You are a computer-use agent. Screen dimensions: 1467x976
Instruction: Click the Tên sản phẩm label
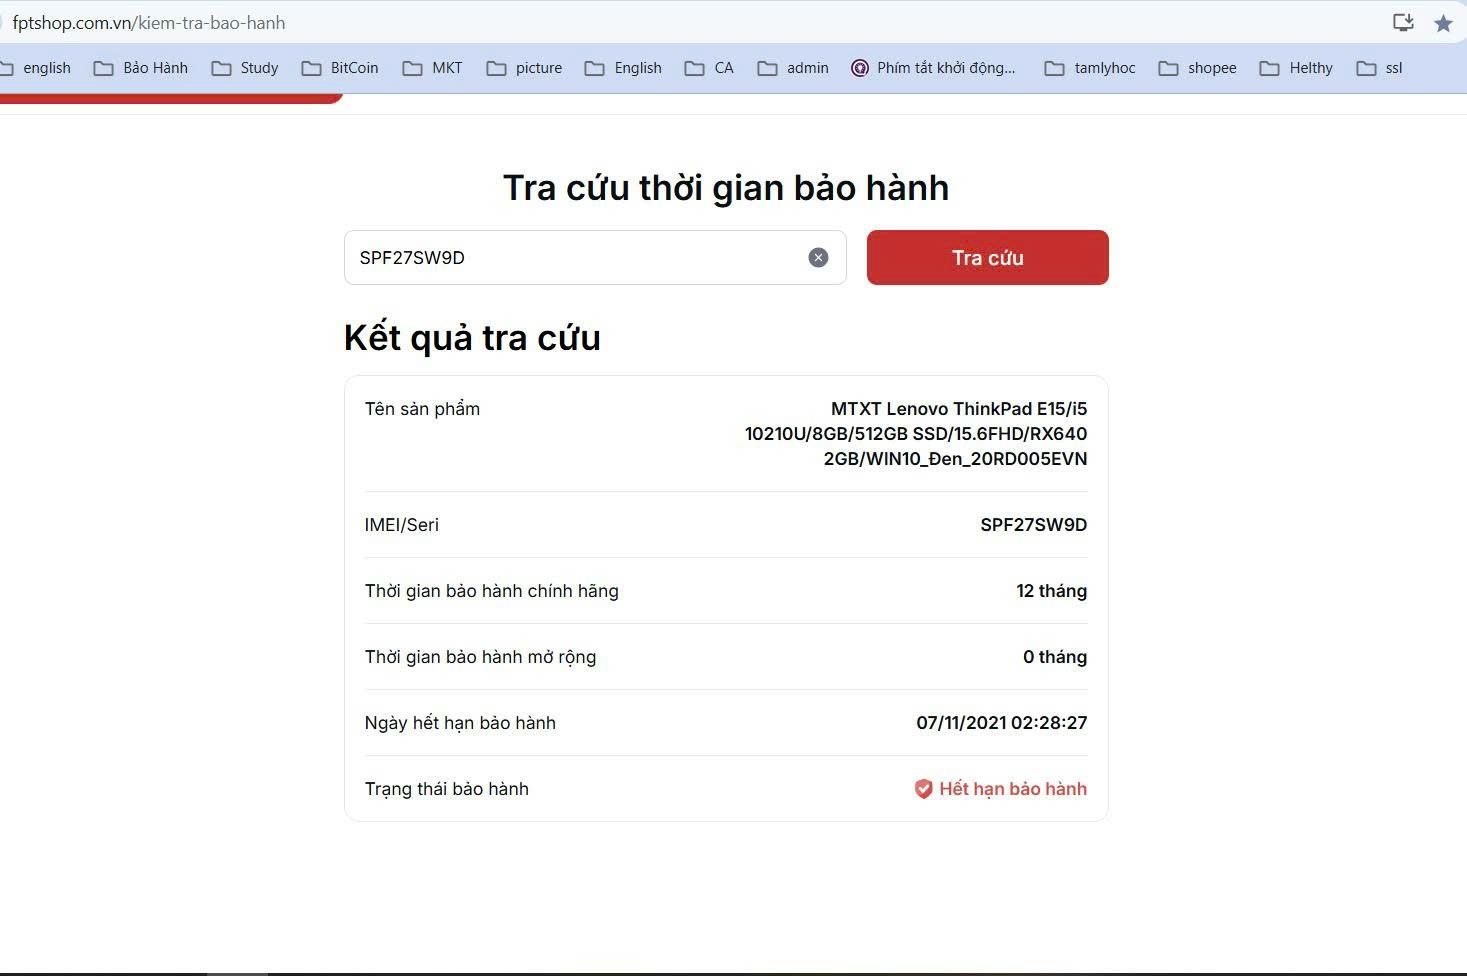pos(422,409)
